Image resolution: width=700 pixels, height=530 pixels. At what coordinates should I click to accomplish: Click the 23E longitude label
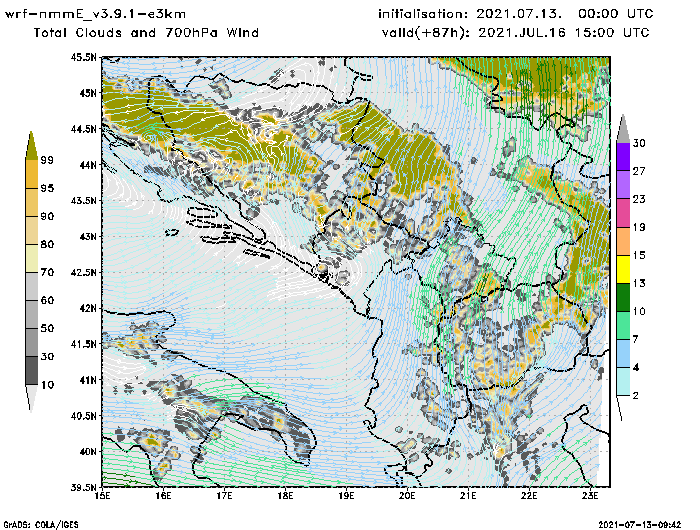tap(590, 496)
